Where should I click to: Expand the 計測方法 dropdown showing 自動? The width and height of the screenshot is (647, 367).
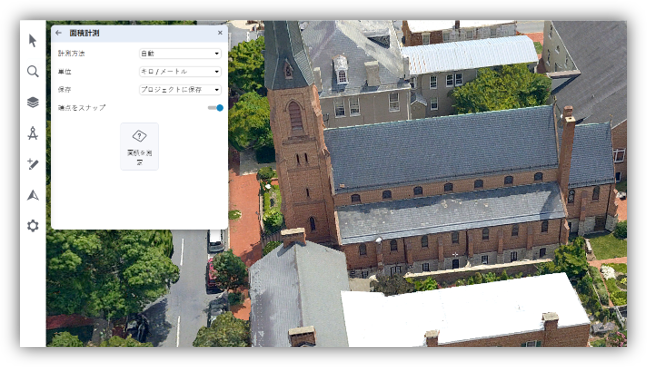point(180,53)
